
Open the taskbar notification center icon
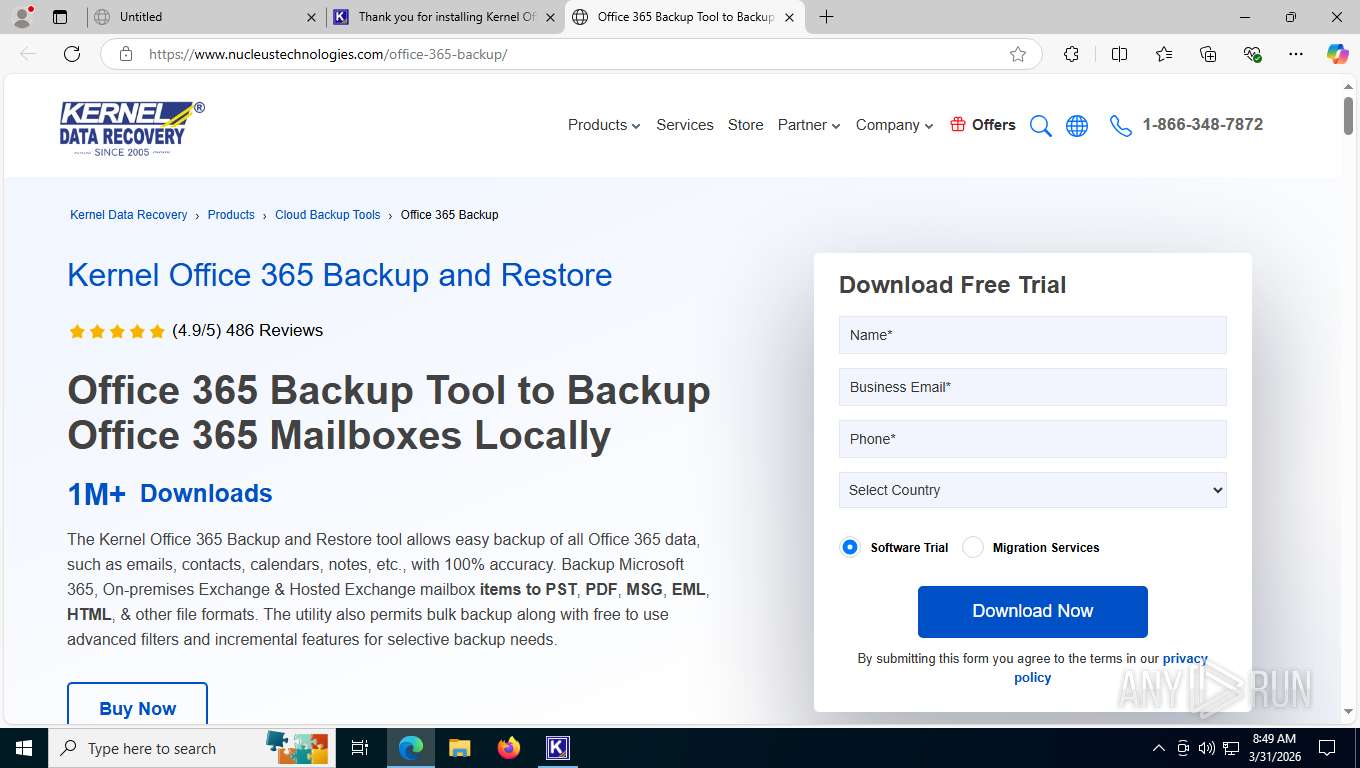(x=1327, y=748)
